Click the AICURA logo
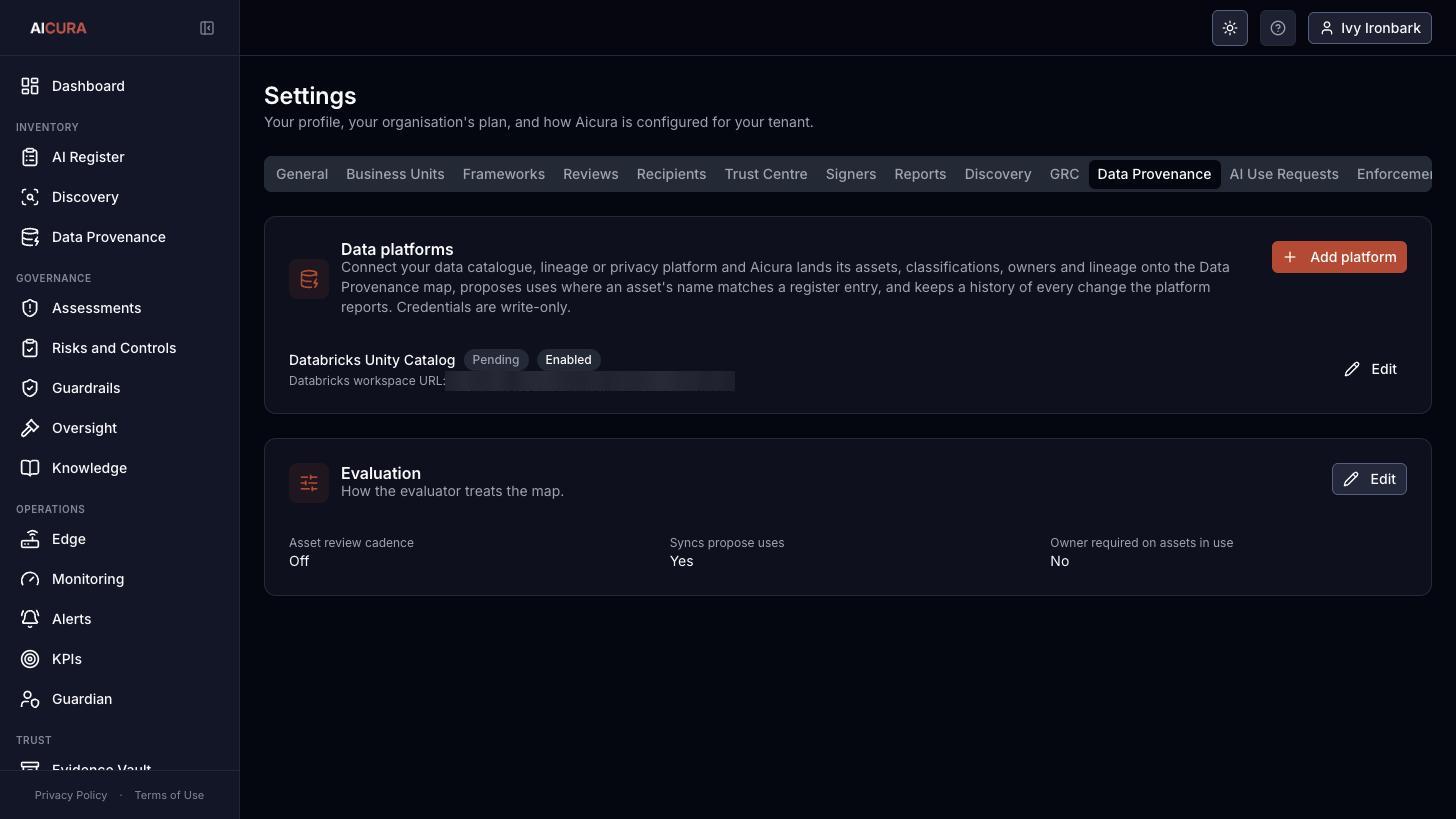The height and width of the screenshot is (819, 1456). 58,28
